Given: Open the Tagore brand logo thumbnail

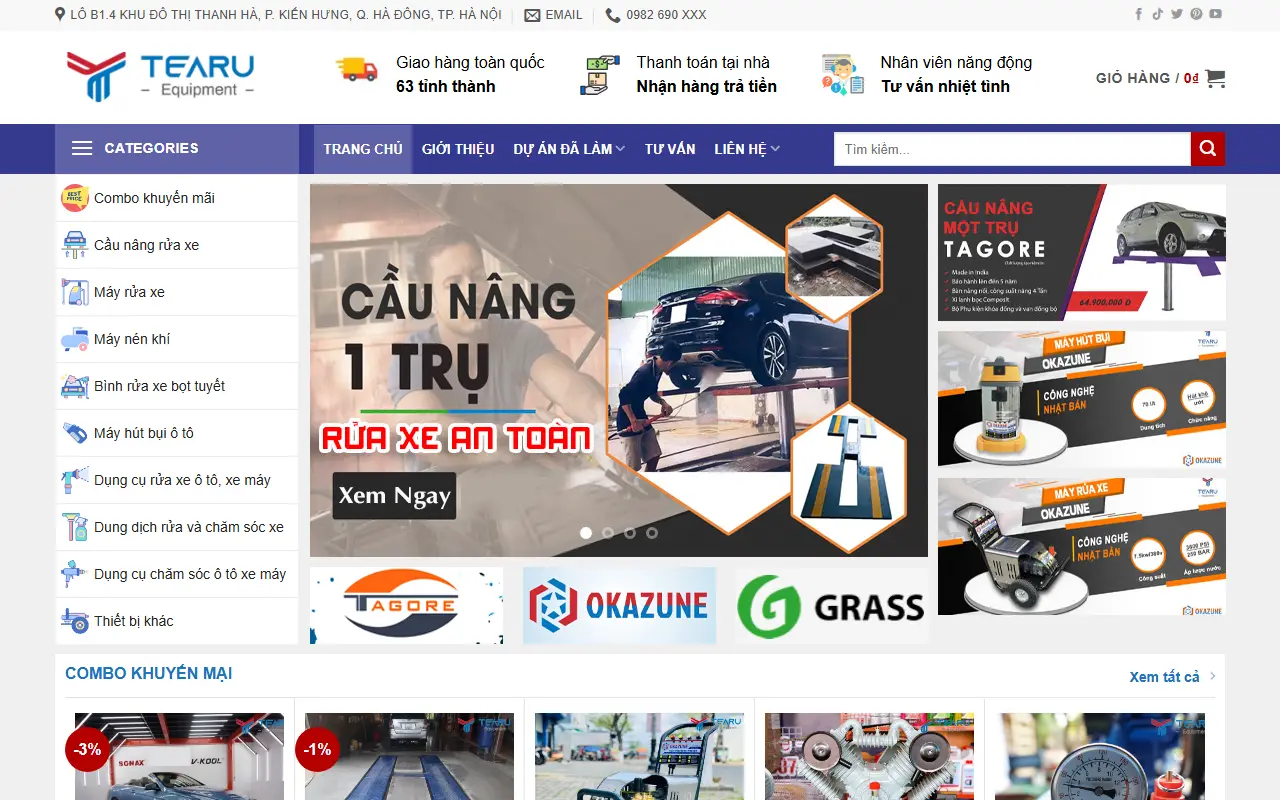Looking at the screenshot, I should pyautogui.click(x=406, y=606).
